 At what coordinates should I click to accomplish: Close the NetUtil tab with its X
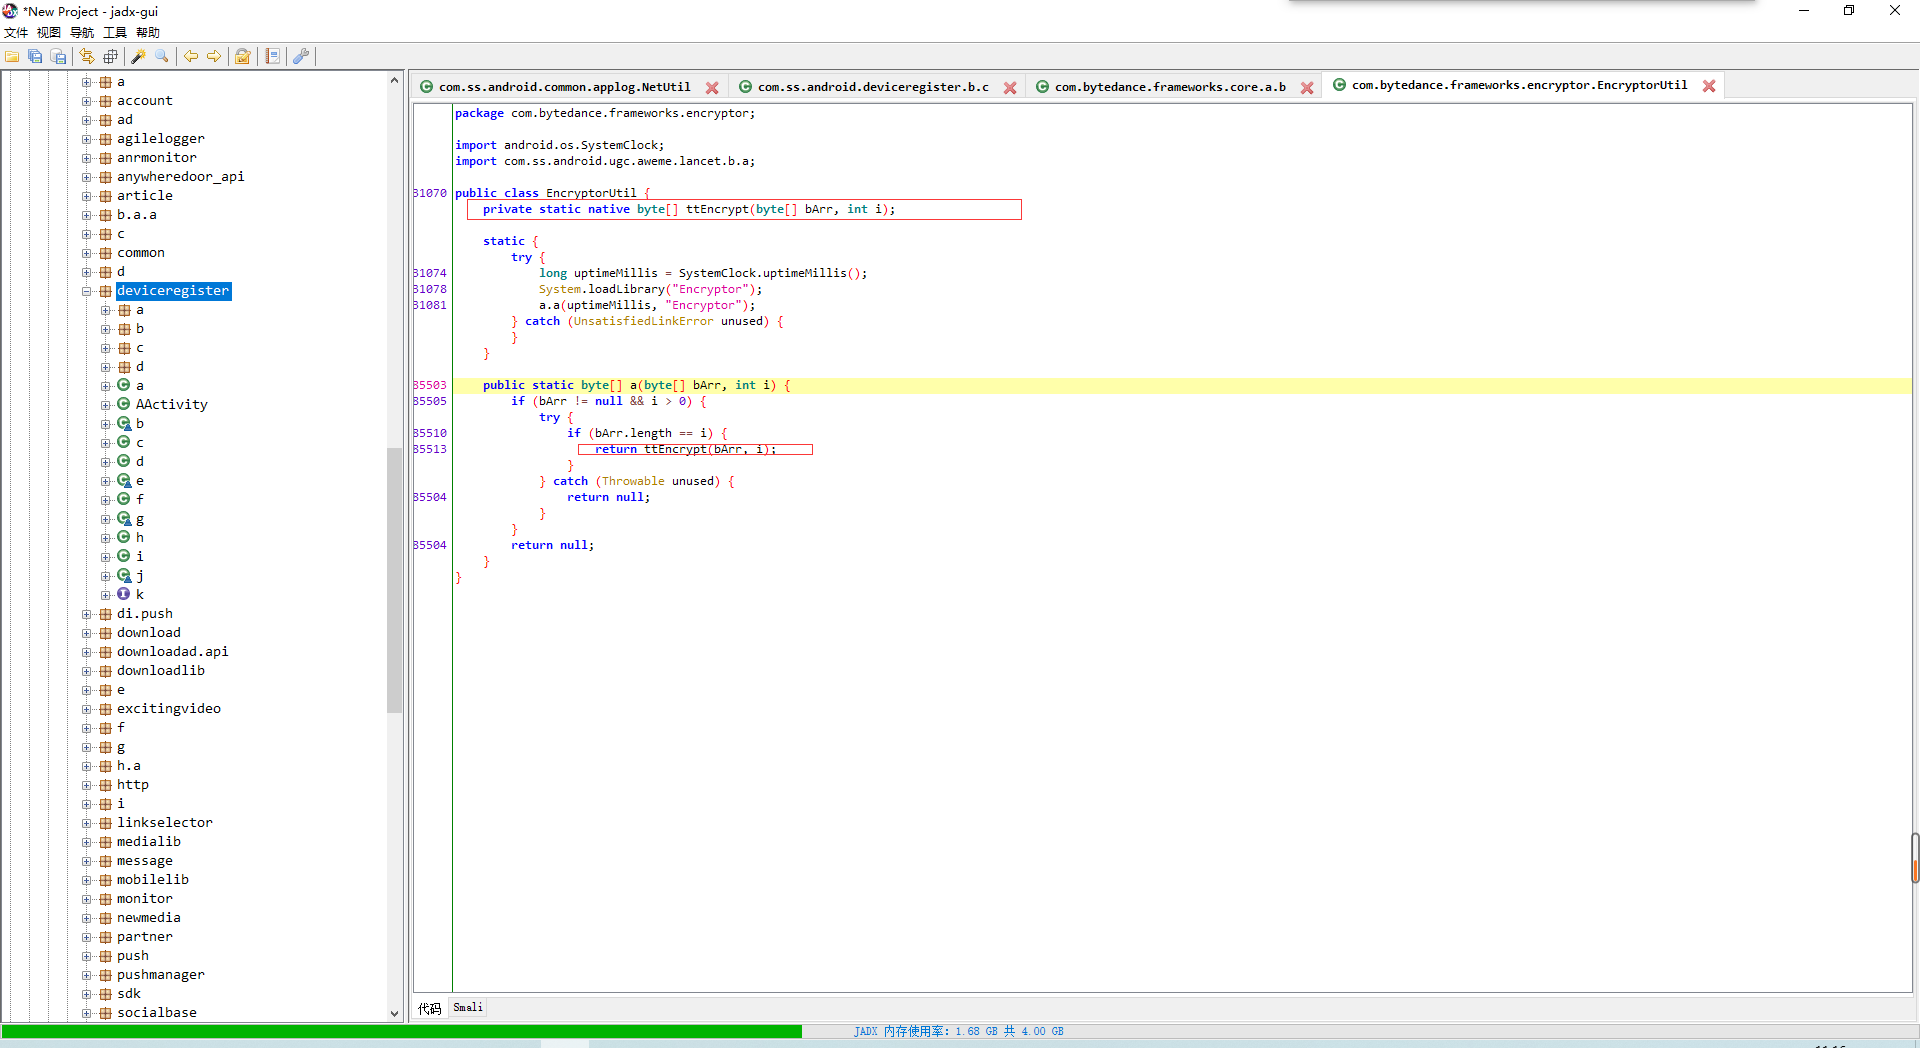(x=712, y=88)
